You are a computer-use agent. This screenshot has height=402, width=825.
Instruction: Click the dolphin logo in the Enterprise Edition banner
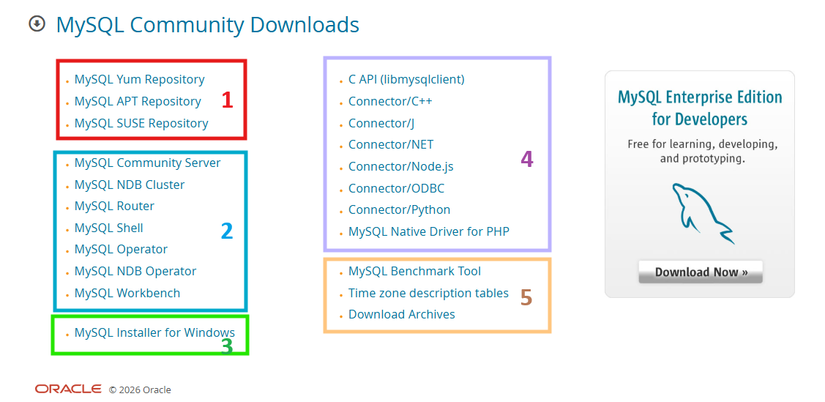click(x=703, y=213)
